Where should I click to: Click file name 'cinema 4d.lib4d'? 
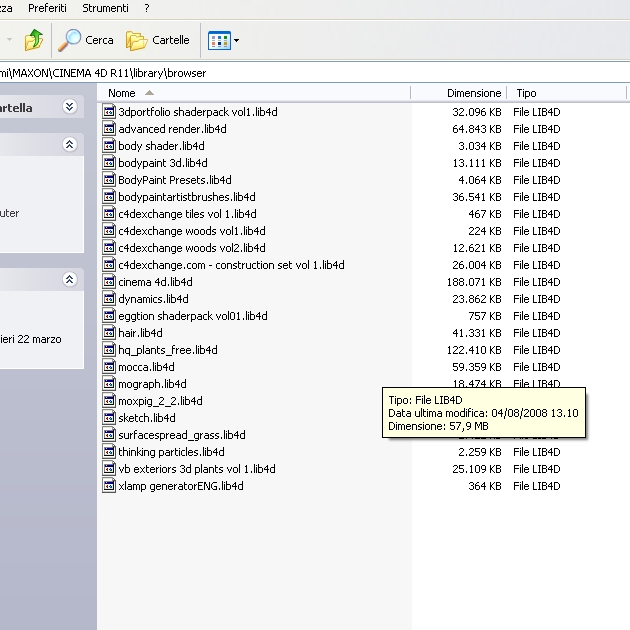[x=155, y=282]
